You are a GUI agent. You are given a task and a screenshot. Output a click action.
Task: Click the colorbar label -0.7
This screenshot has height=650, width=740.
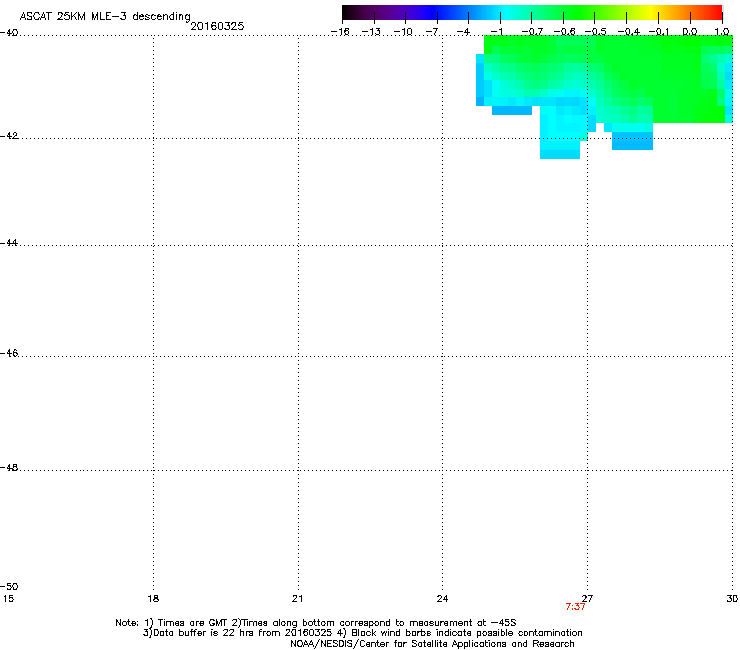pyautogui.click(x=532, y=32)
